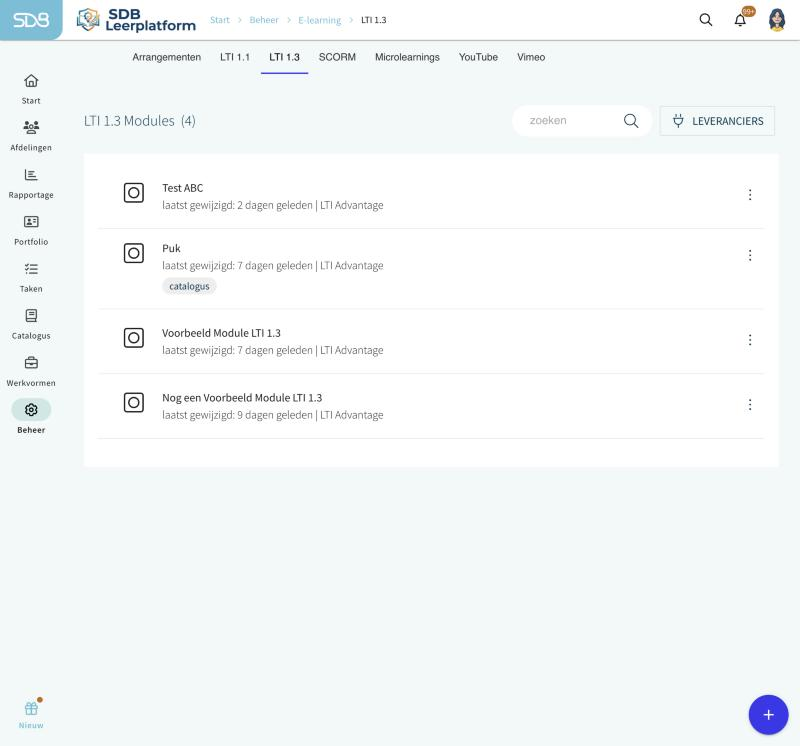The height and width of the screenshot is (746, 800).
Task: Switch to the Arrangementen tab
Action: [166, 57]
